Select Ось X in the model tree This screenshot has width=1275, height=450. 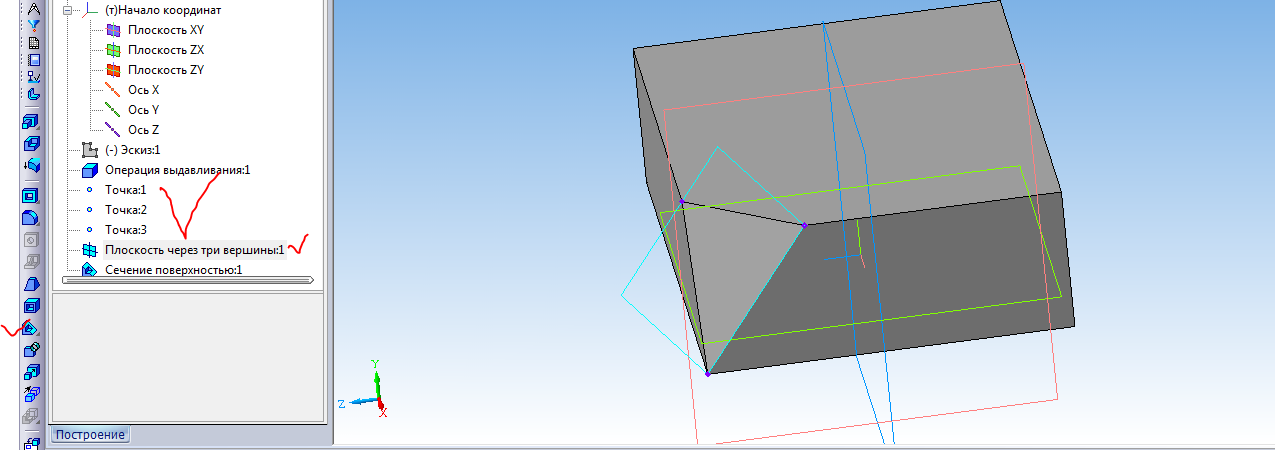pyautogui.click(x=144, y=90)
